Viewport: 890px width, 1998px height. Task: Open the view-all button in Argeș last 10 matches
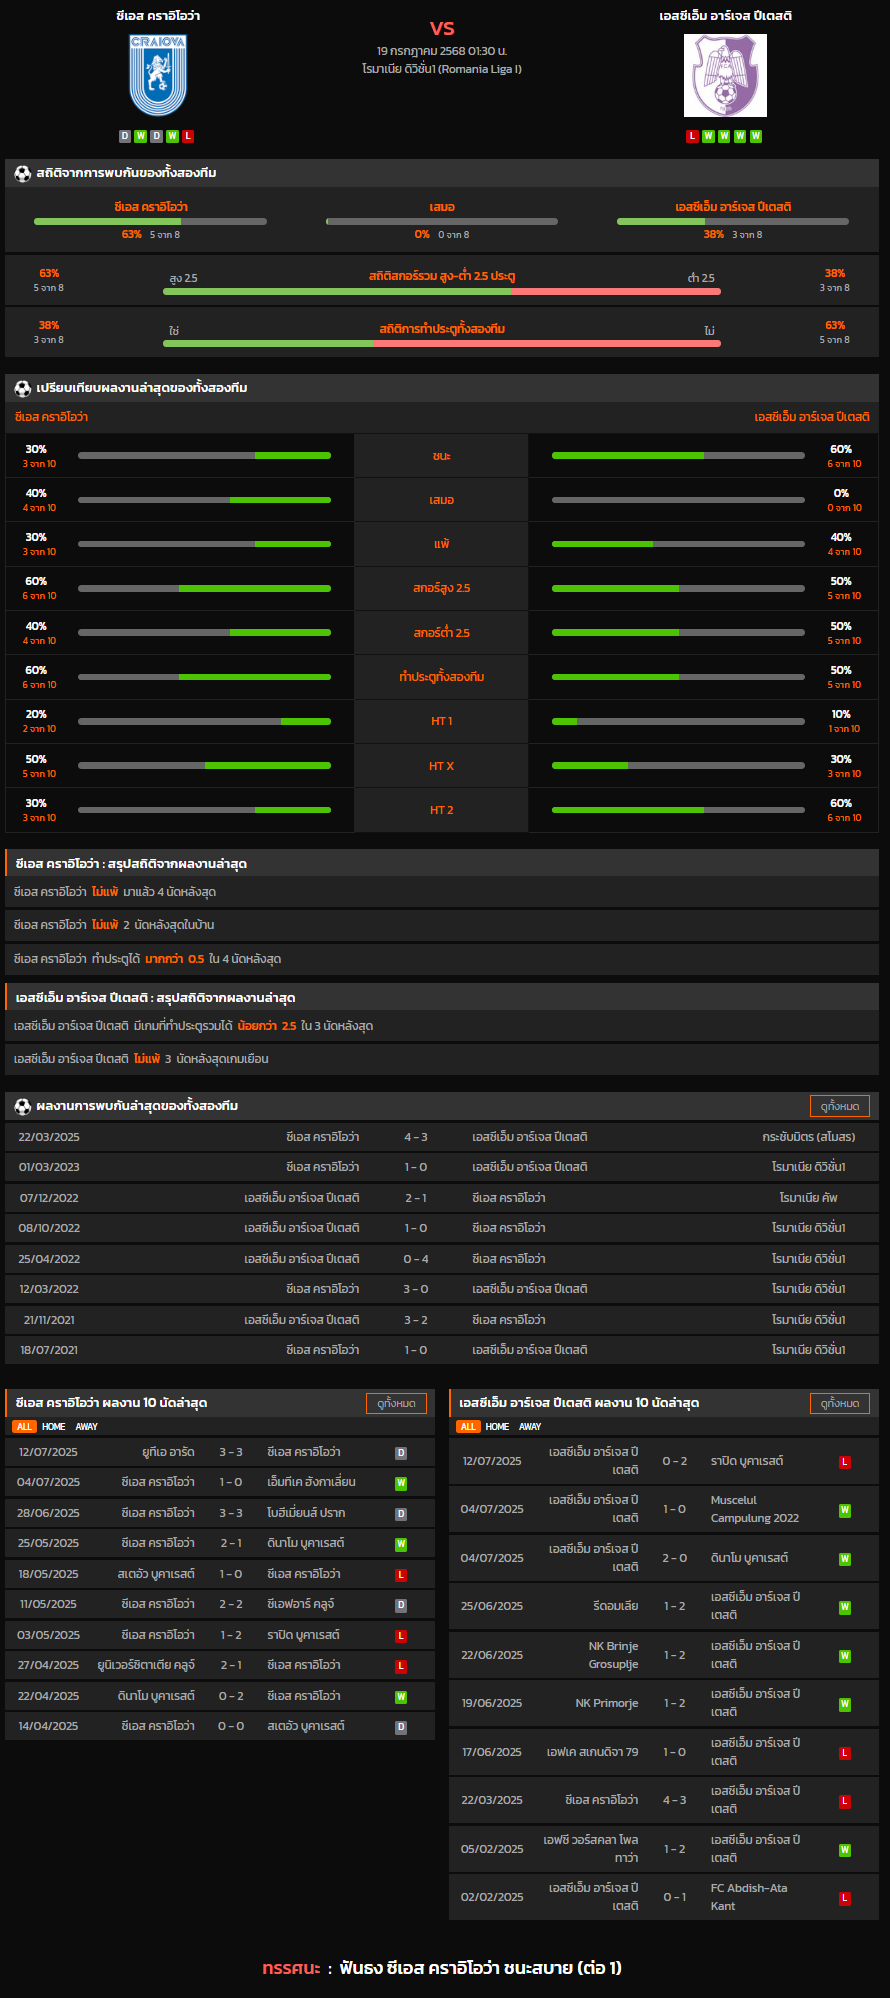click(840, 1403)
